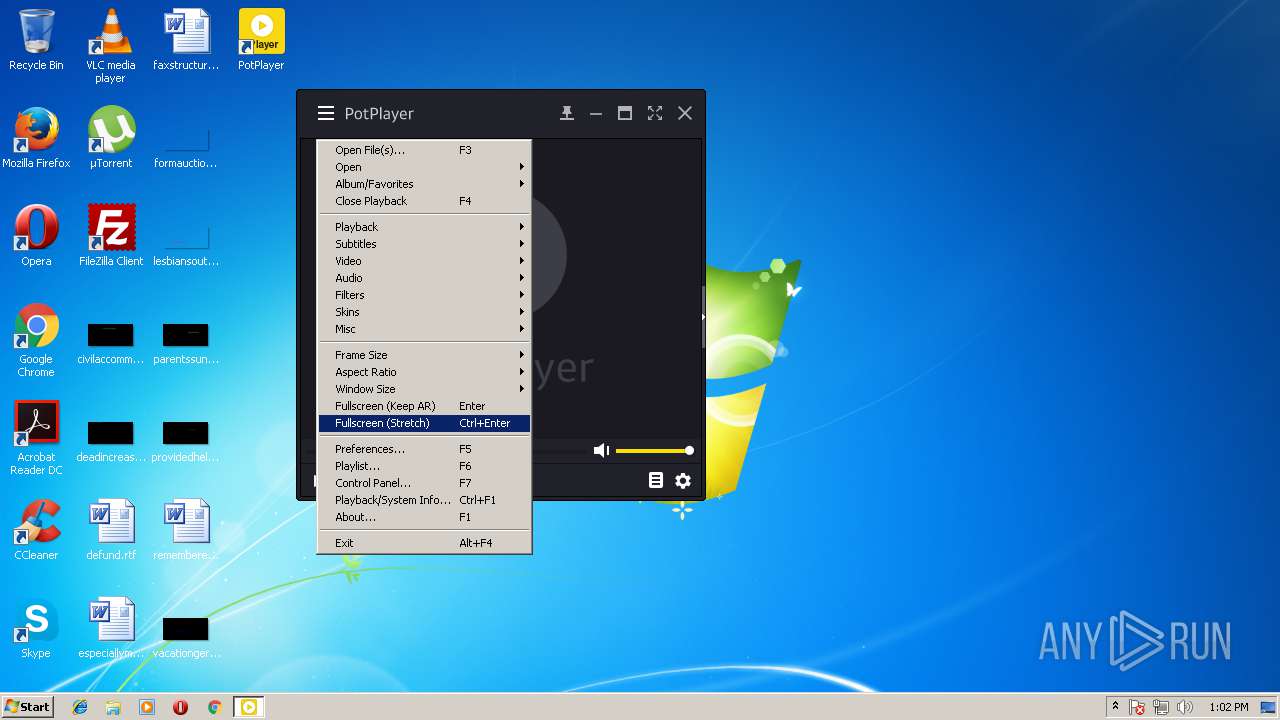Click the Windows Start button
Screen dimensions: 1280x720
tap(27, 707)
